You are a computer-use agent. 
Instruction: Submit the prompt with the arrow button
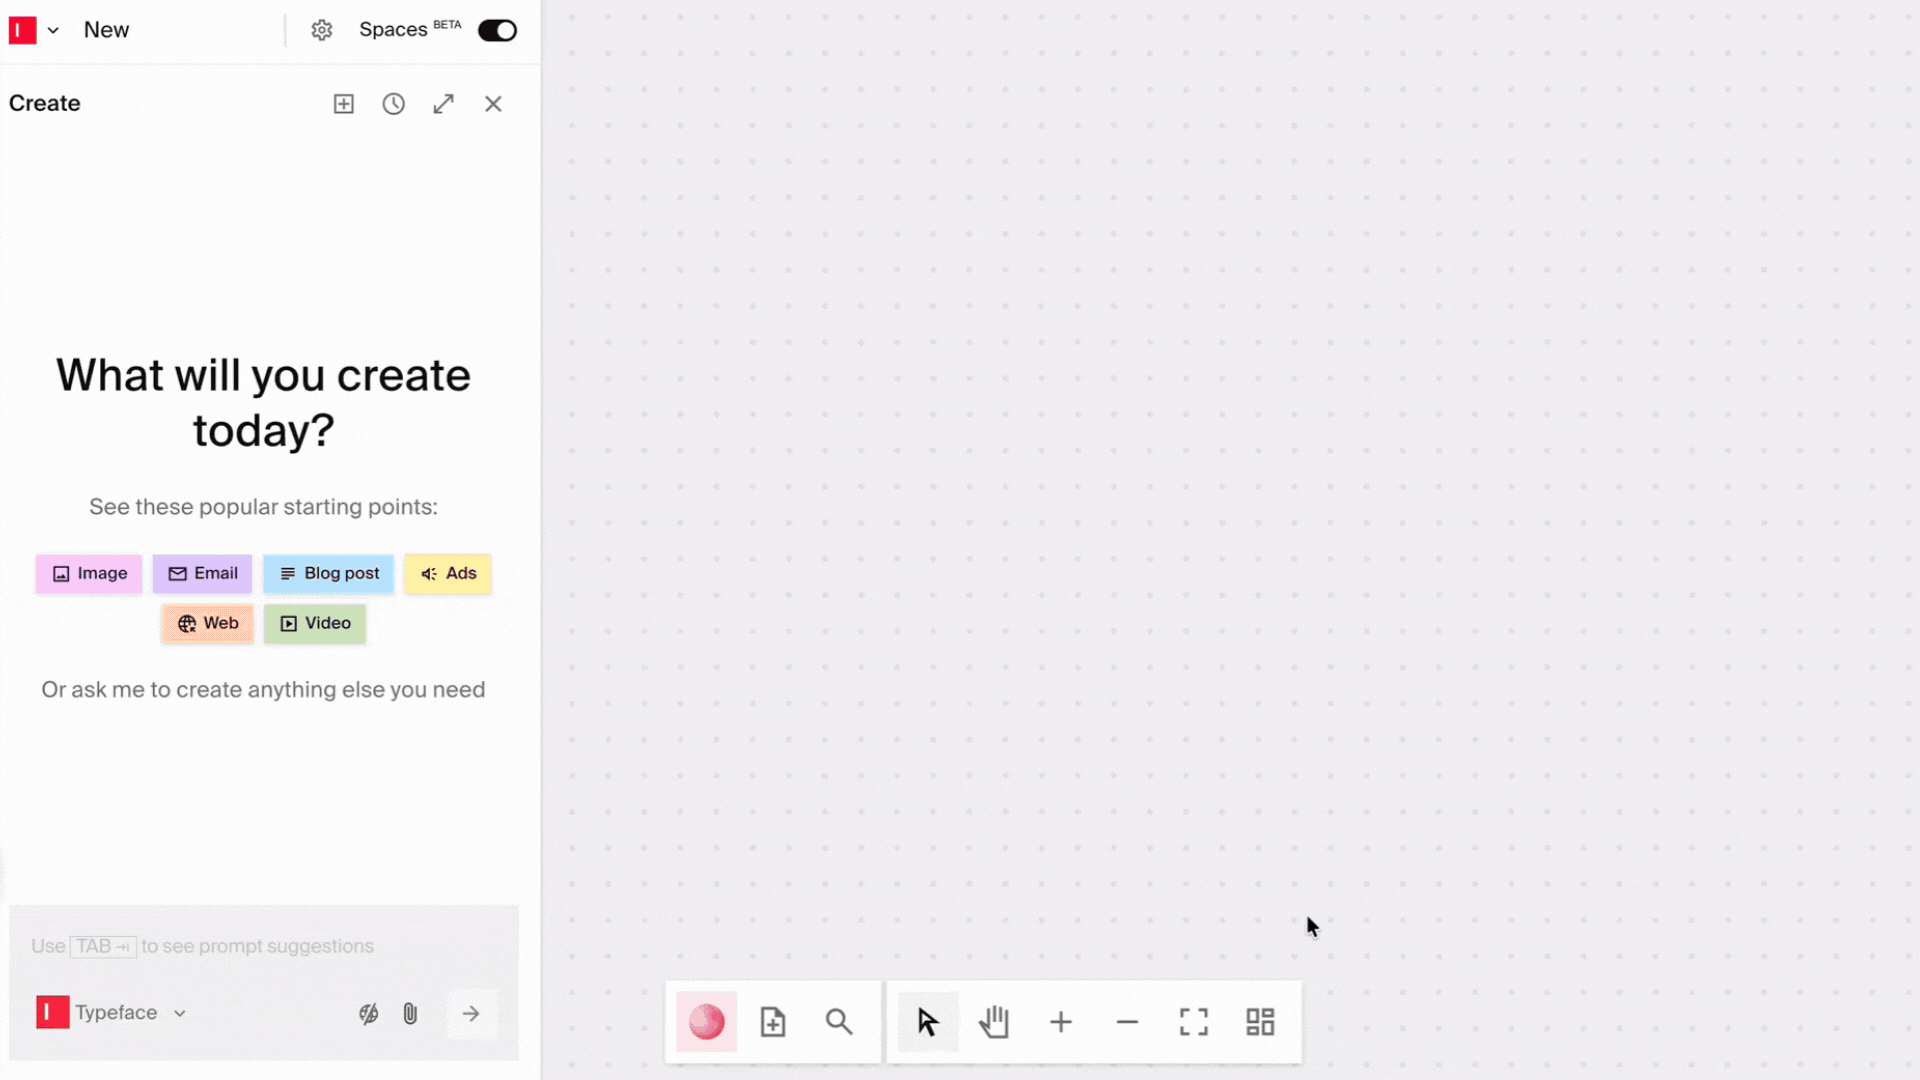point(471,1013)
